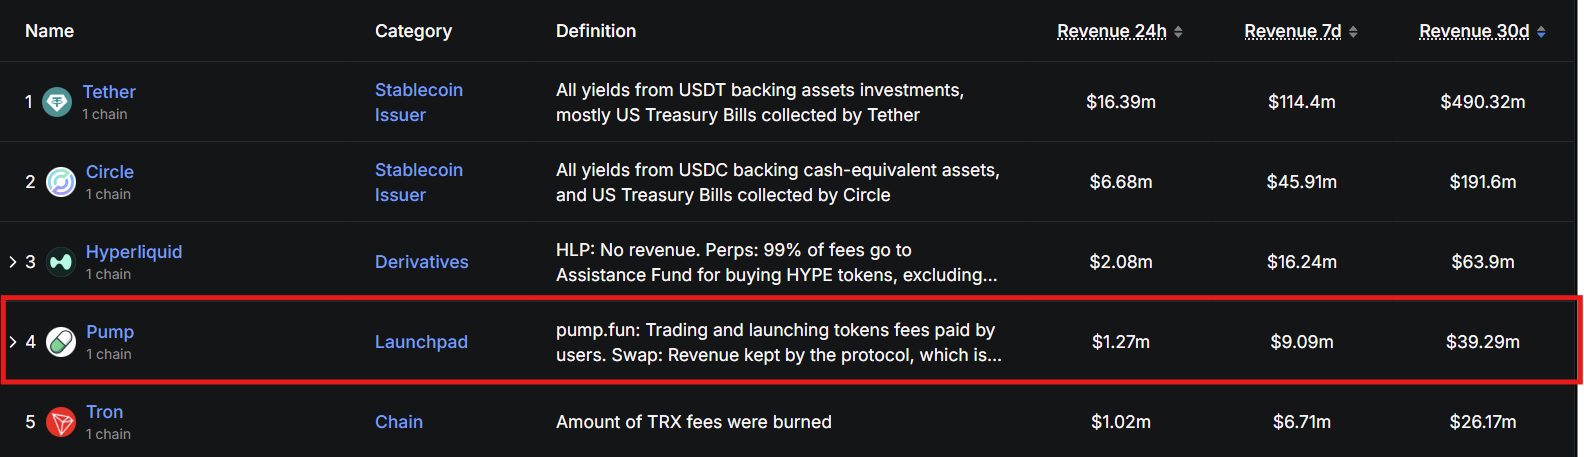Expand the Hyperliquid row chevron
The width and height of the screenshot is (1584, 457).
click(13, 262)
